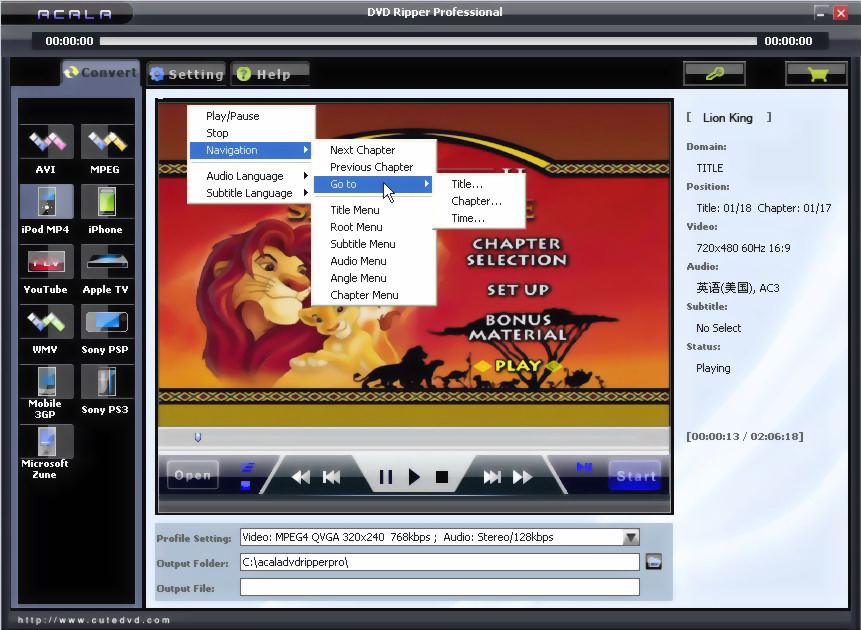Image resolution: width=861 pixels, height=630 pixels.
Task: Pick the iPhone output profile icon
Action: [x=105, y=203]
